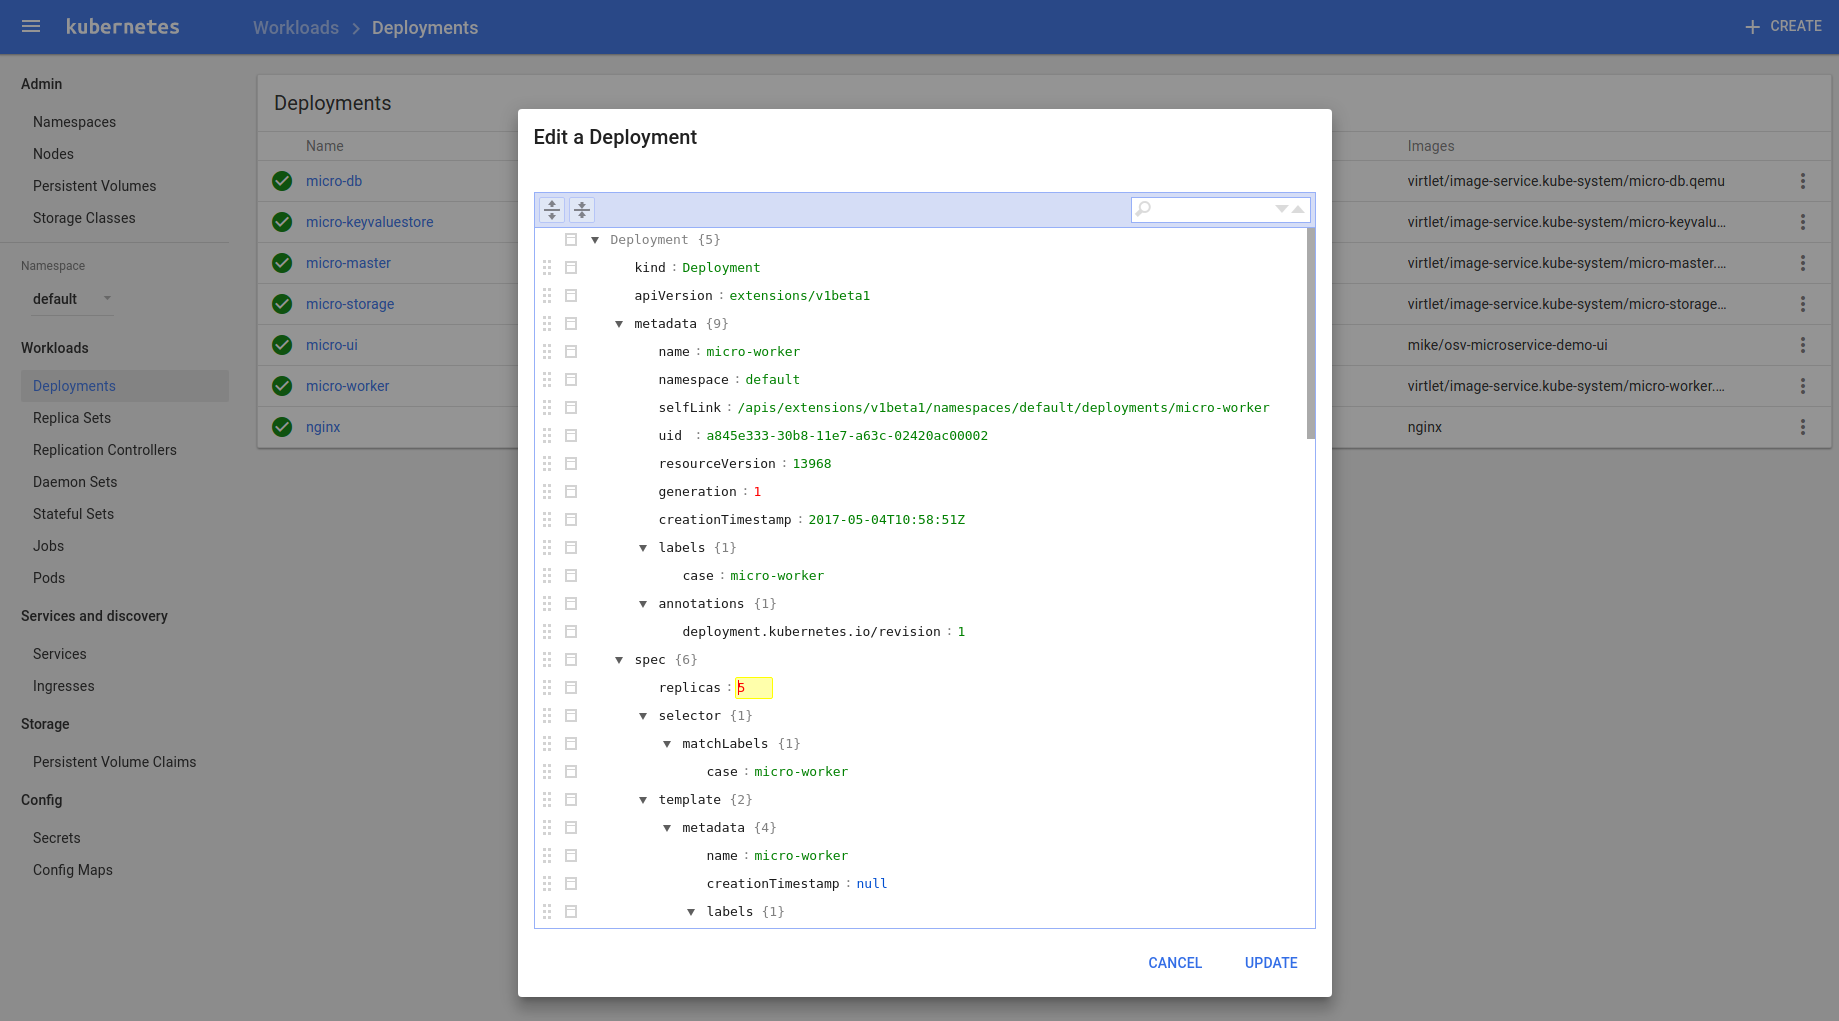
Task: Click green status check of micro-db
Action: point(282,181)
